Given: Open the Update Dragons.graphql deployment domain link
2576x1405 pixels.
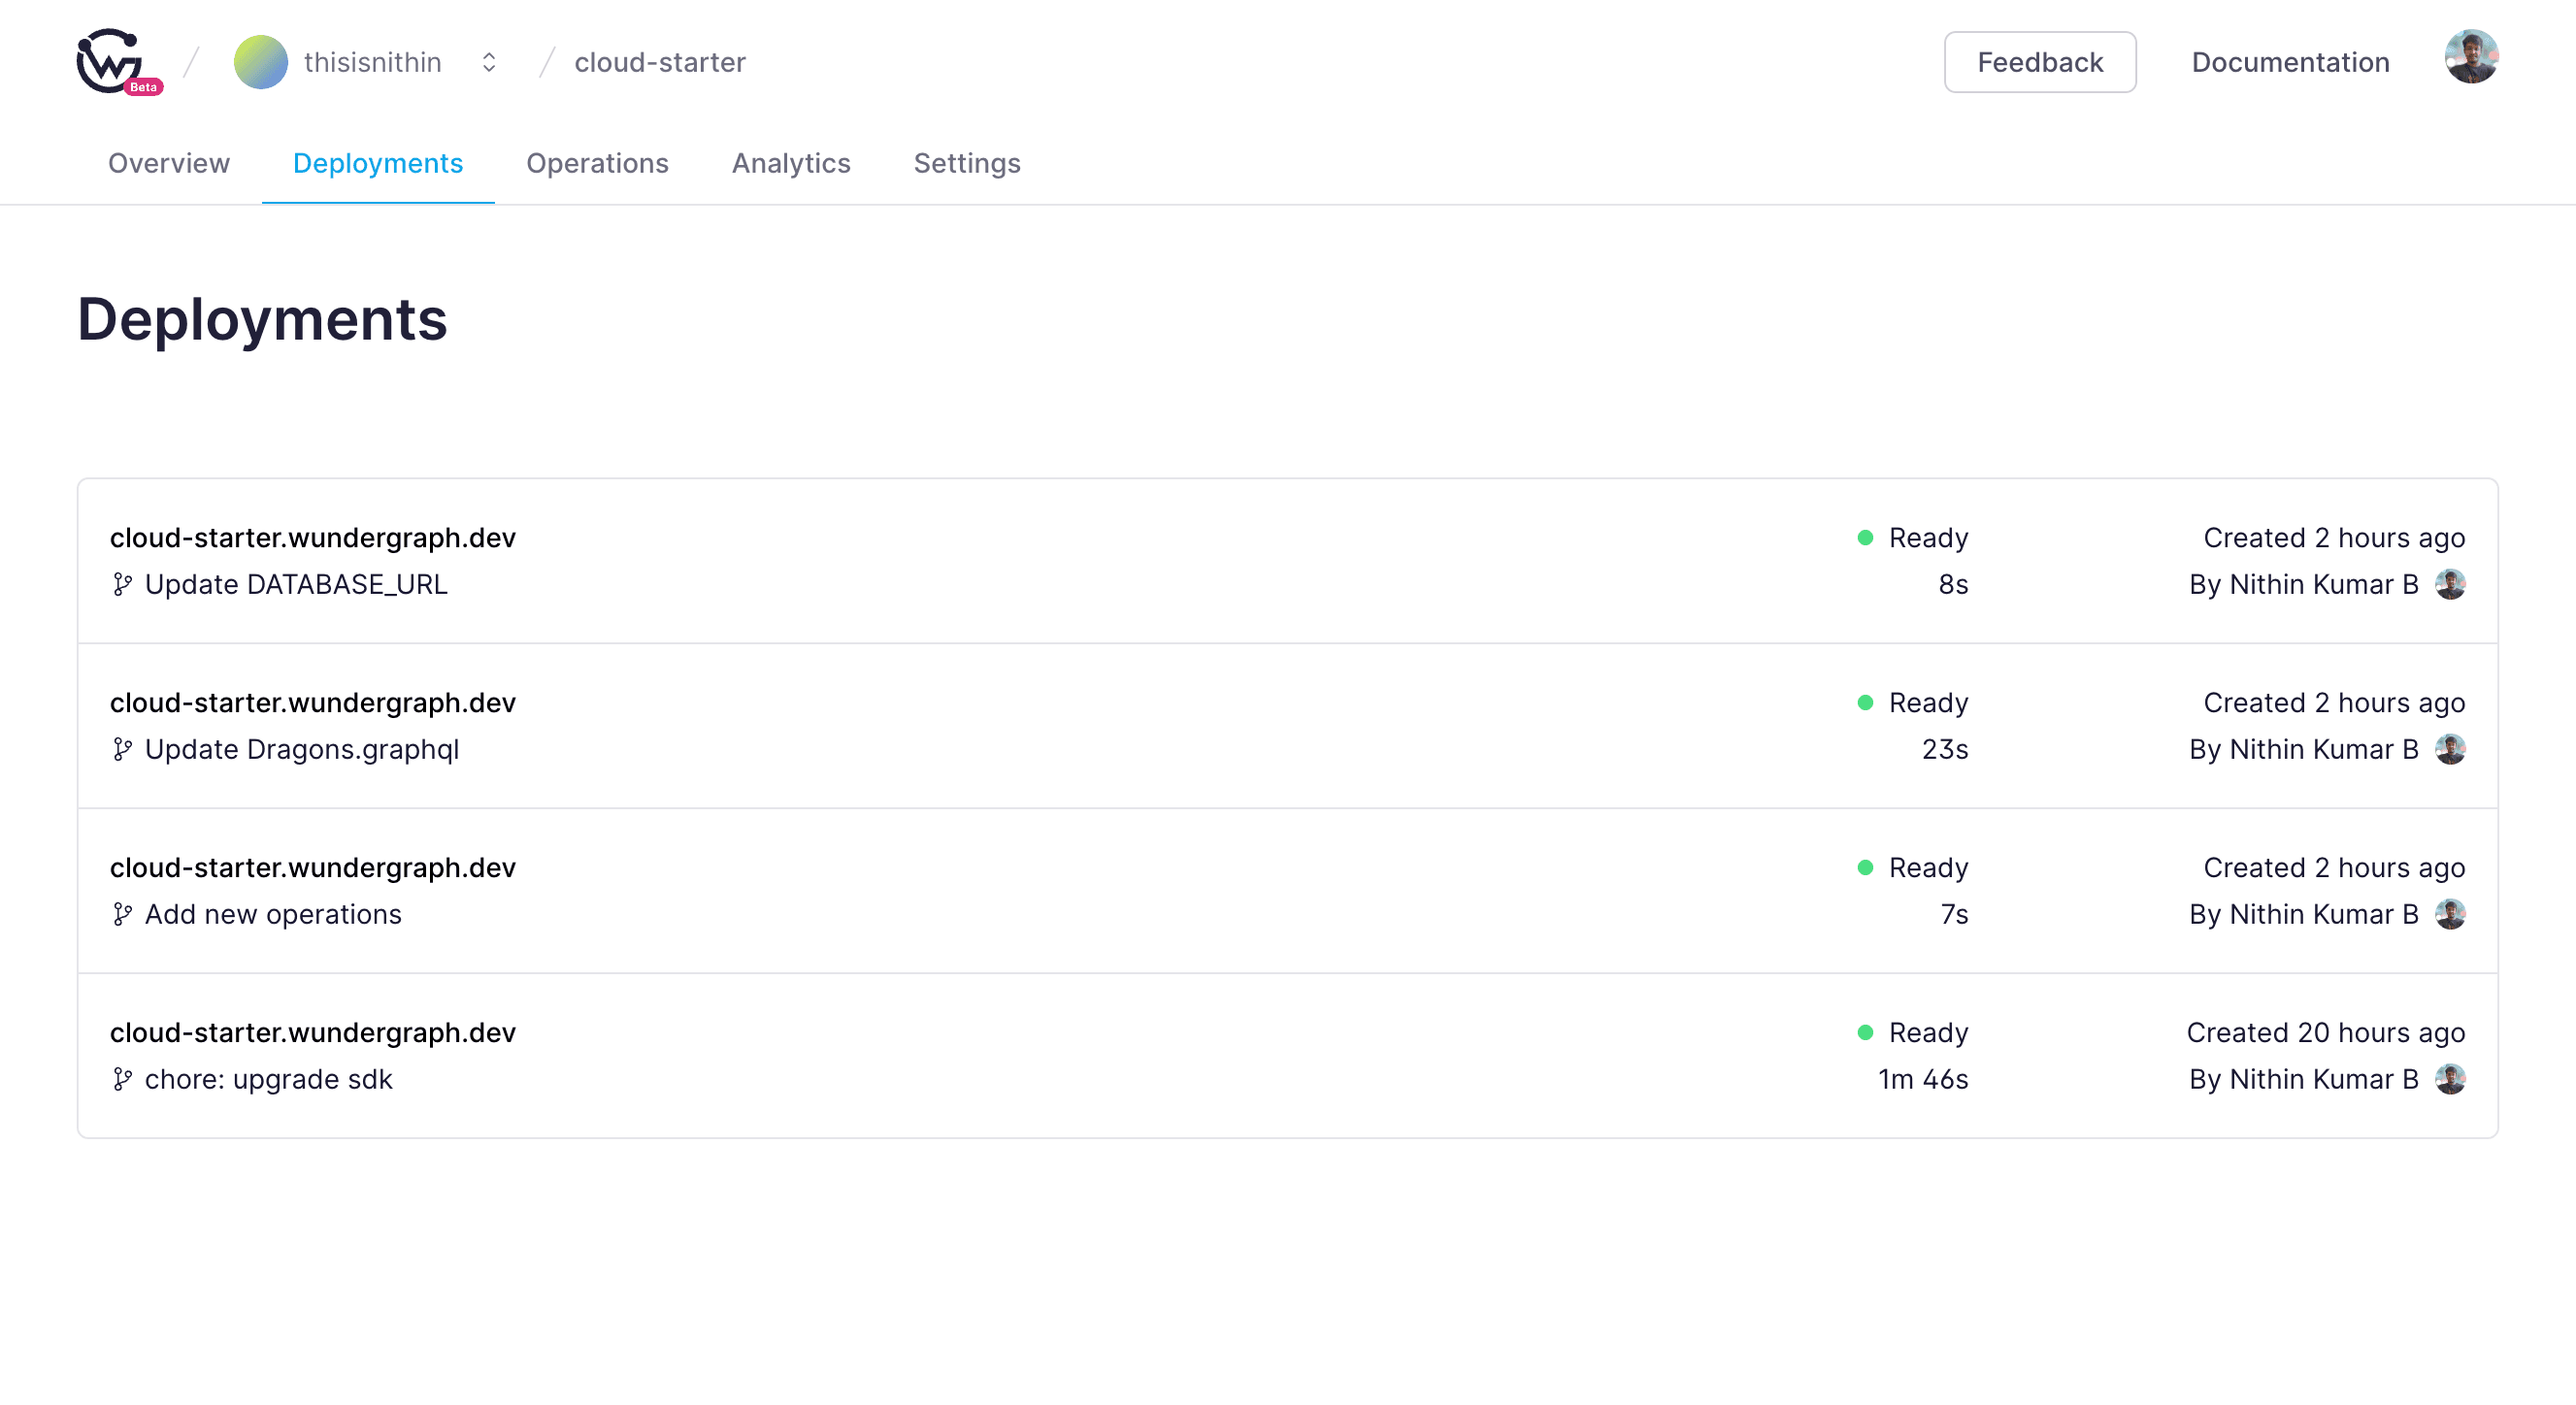Looking at the screenshot, I should point(313,703).
